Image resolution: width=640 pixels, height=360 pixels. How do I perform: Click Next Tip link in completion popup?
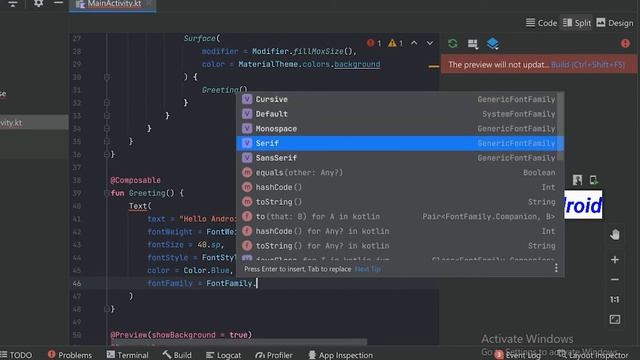coord(368,269)
